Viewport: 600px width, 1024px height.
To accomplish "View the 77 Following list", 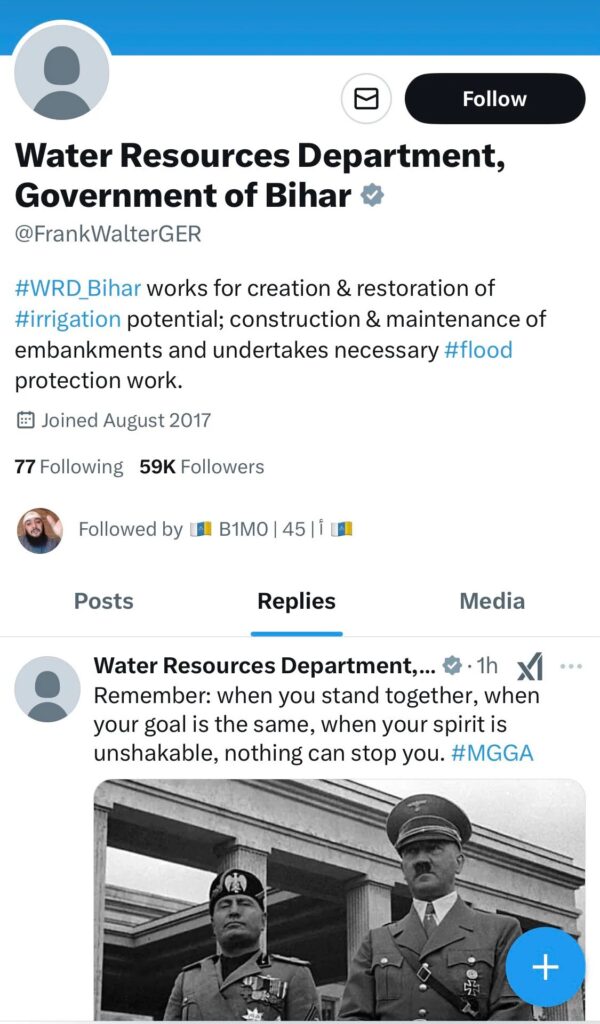I will [x=69, y=467].
